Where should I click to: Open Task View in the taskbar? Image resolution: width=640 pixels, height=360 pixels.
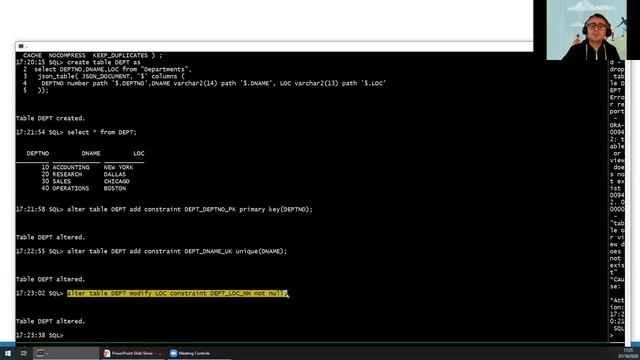pos(23,353)
